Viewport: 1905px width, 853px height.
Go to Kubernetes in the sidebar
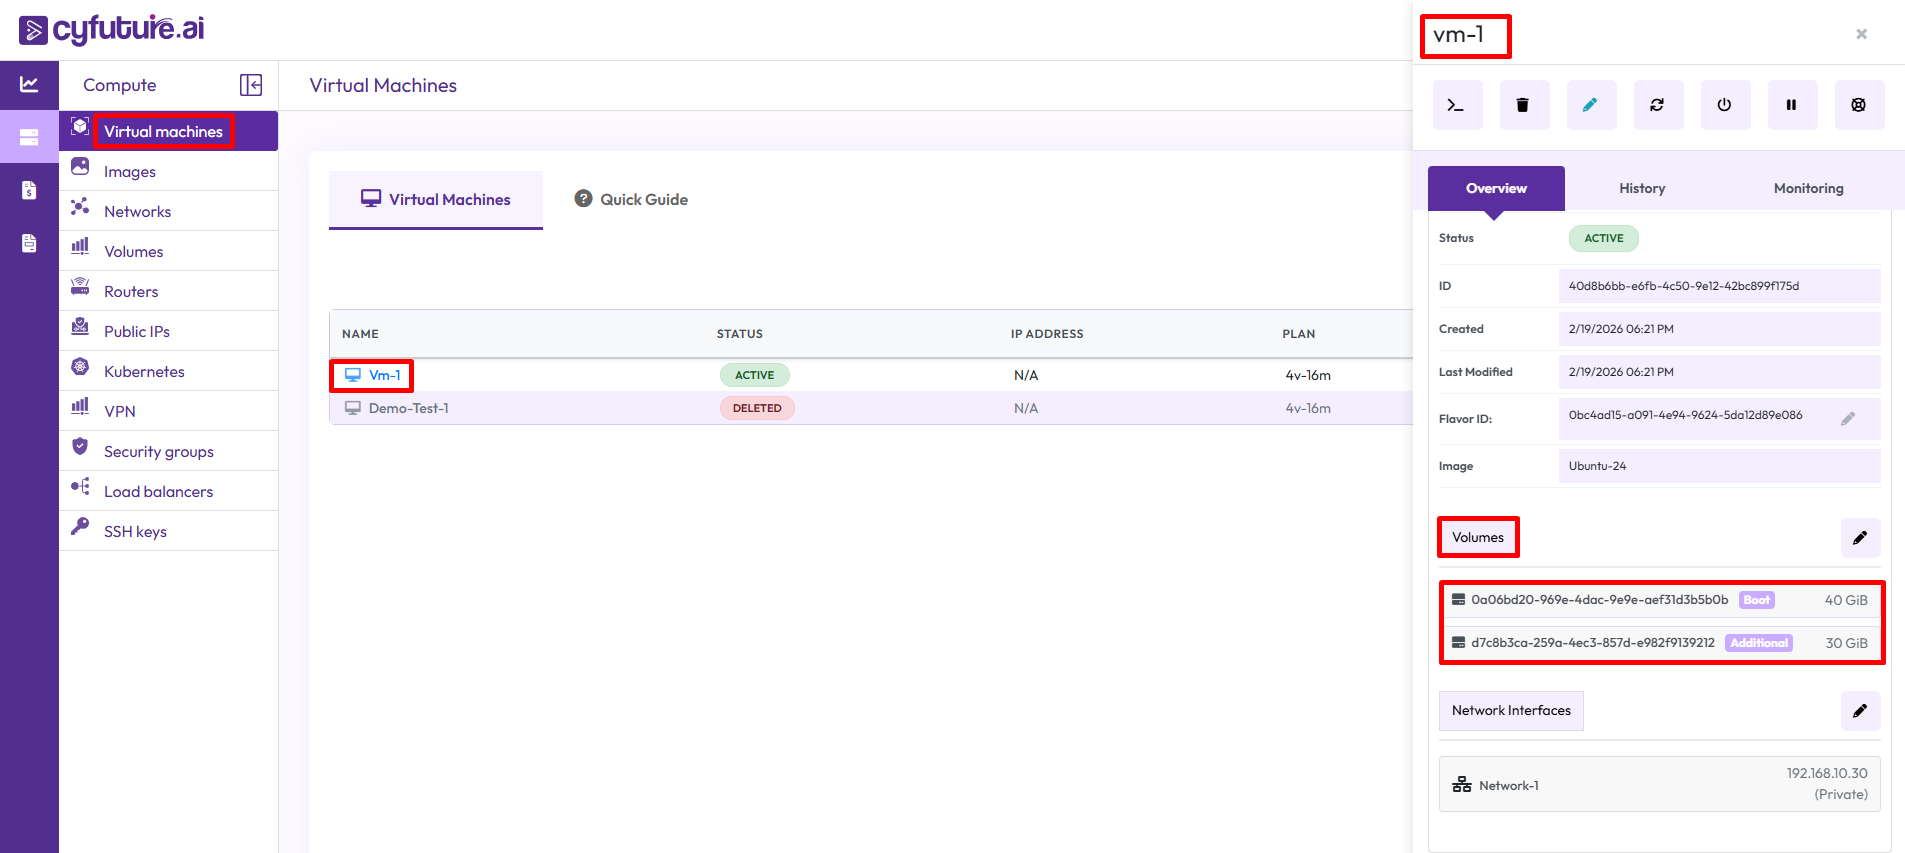144,371
